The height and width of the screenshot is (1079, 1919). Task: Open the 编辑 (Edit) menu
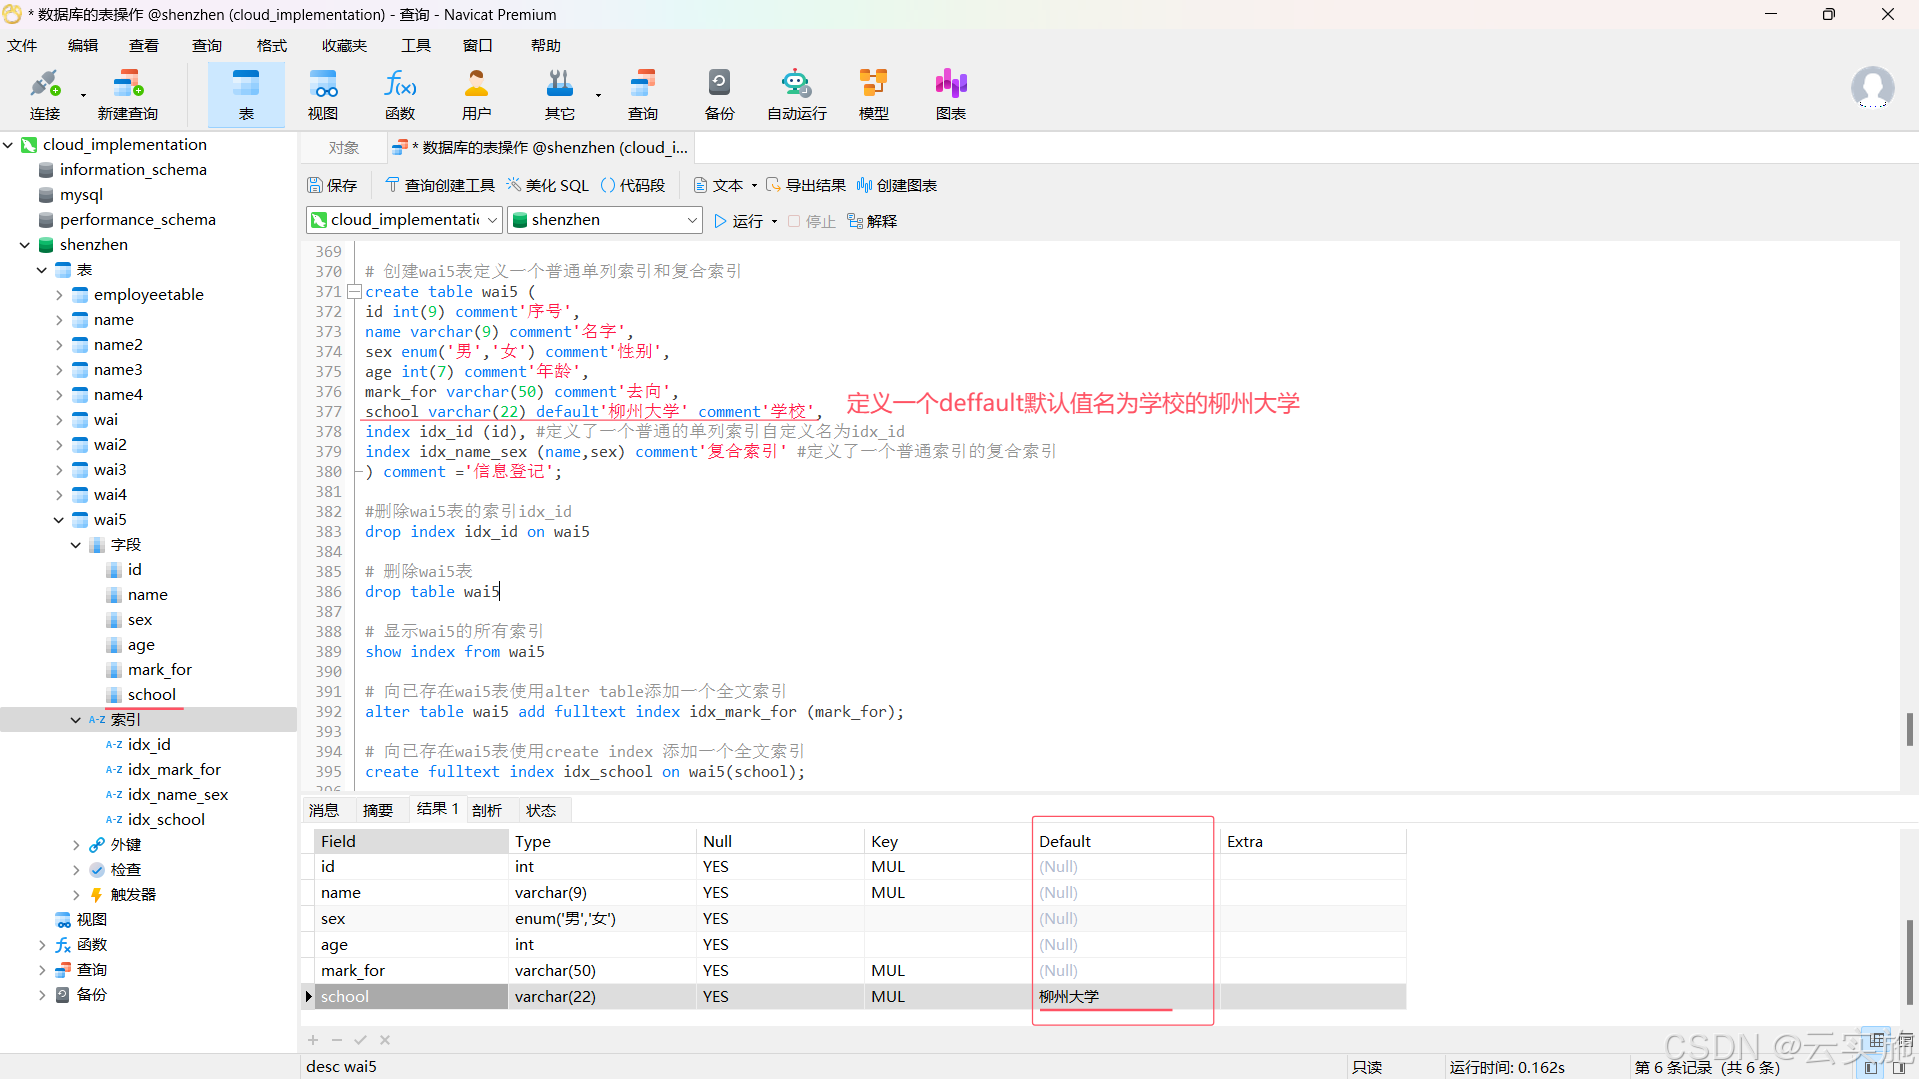click(83, 46)
